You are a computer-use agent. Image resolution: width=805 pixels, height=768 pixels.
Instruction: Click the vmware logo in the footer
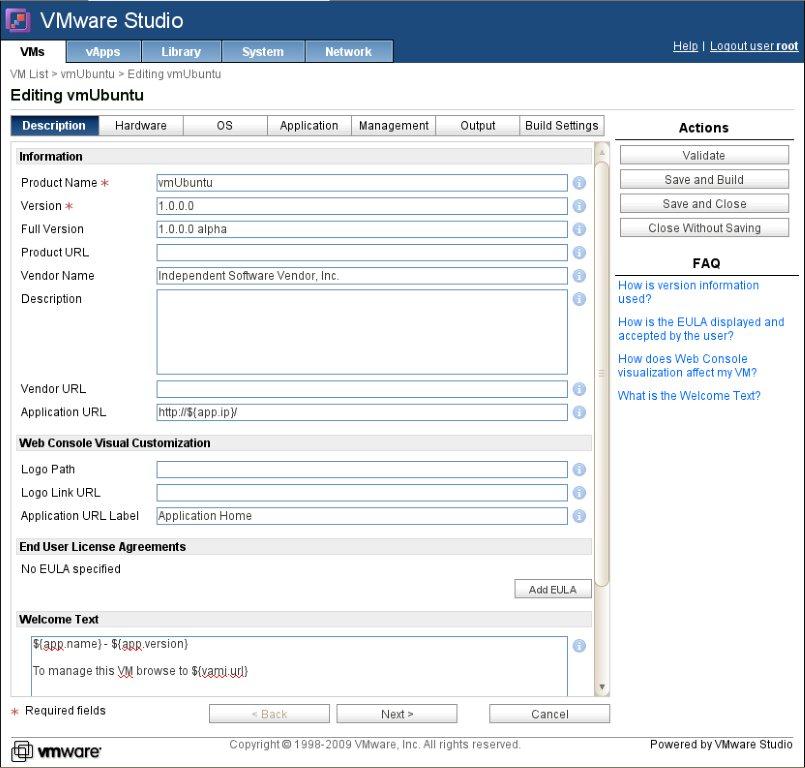pyautogui.click(x=56, y=751)
